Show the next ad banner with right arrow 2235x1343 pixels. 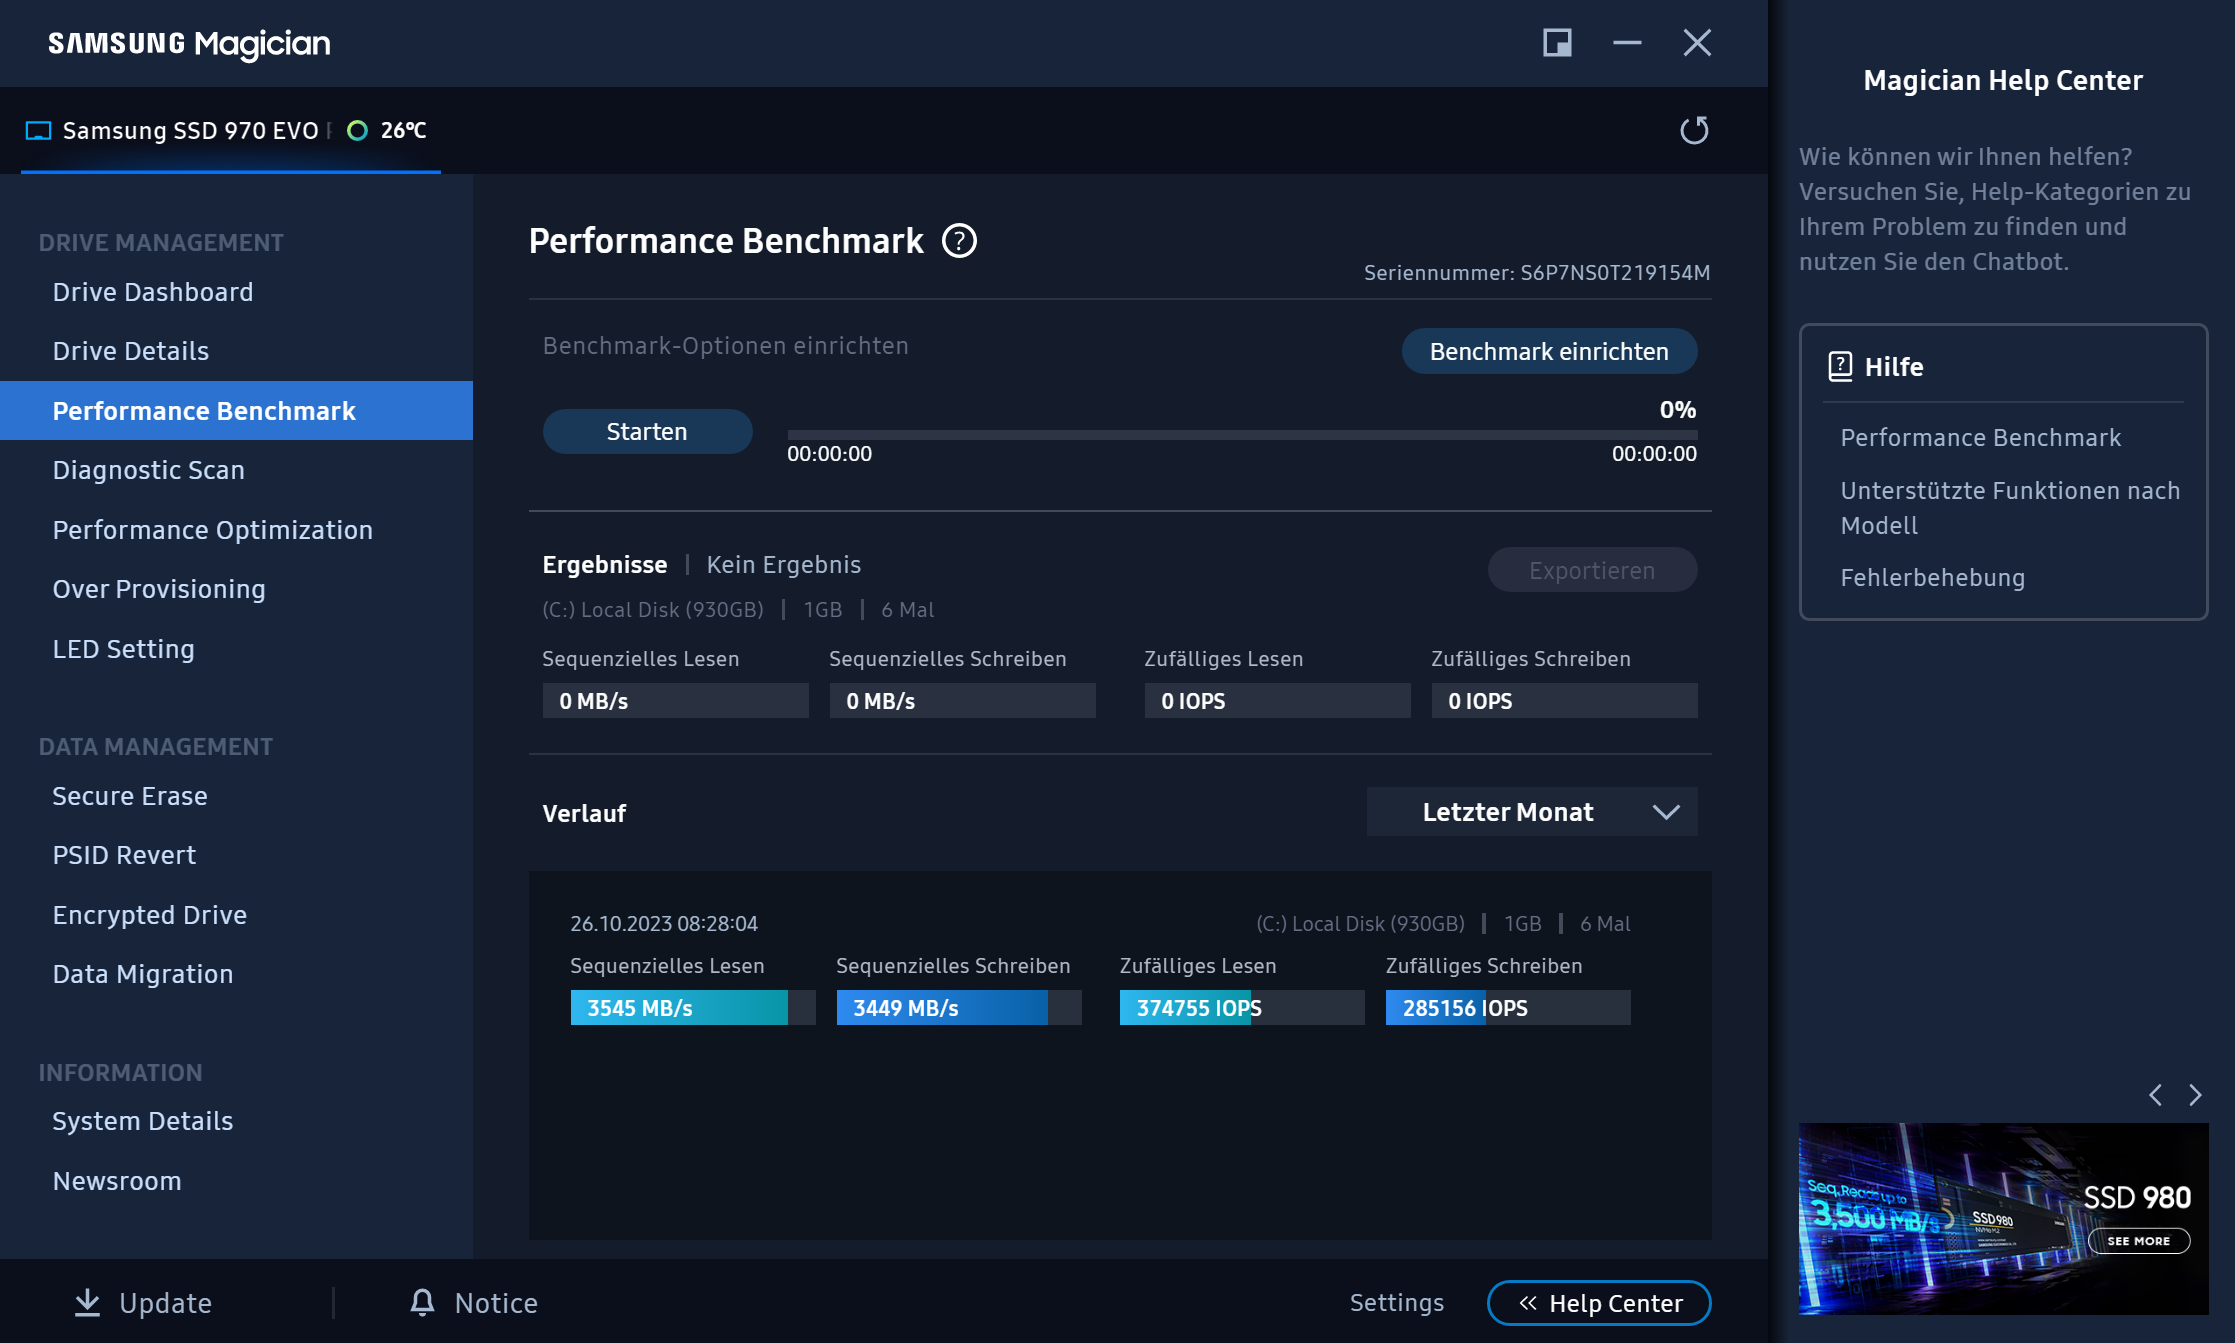[x=2195, y=1095]
